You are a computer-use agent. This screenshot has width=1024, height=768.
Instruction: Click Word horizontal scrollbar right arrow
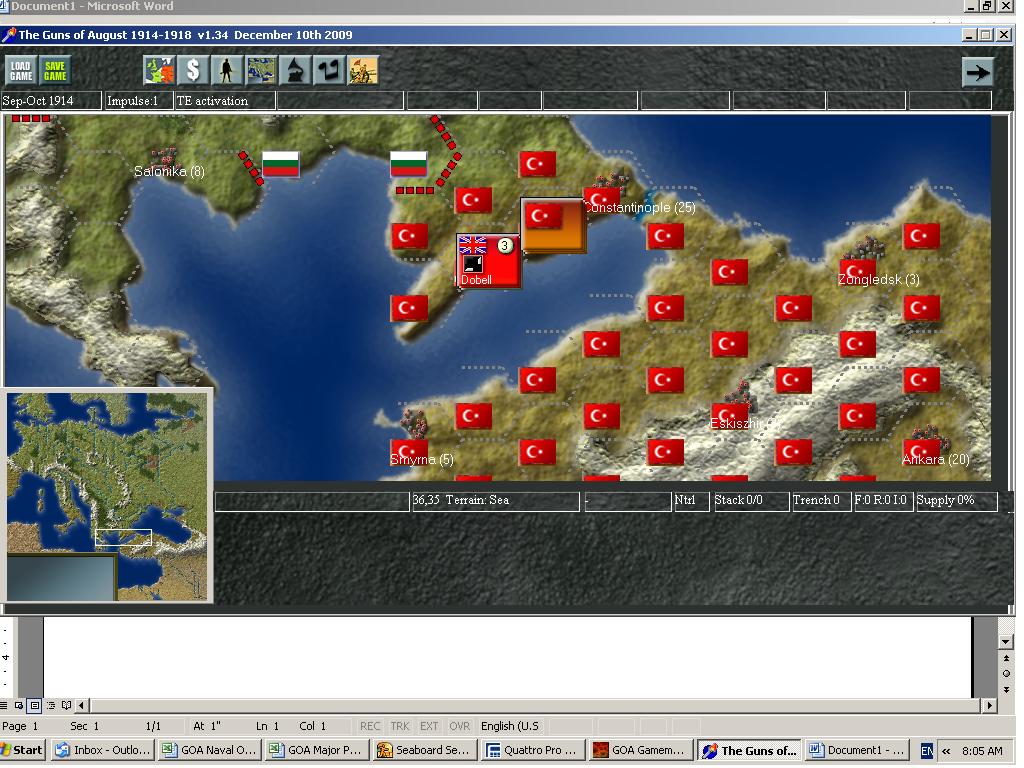point(989,705)
